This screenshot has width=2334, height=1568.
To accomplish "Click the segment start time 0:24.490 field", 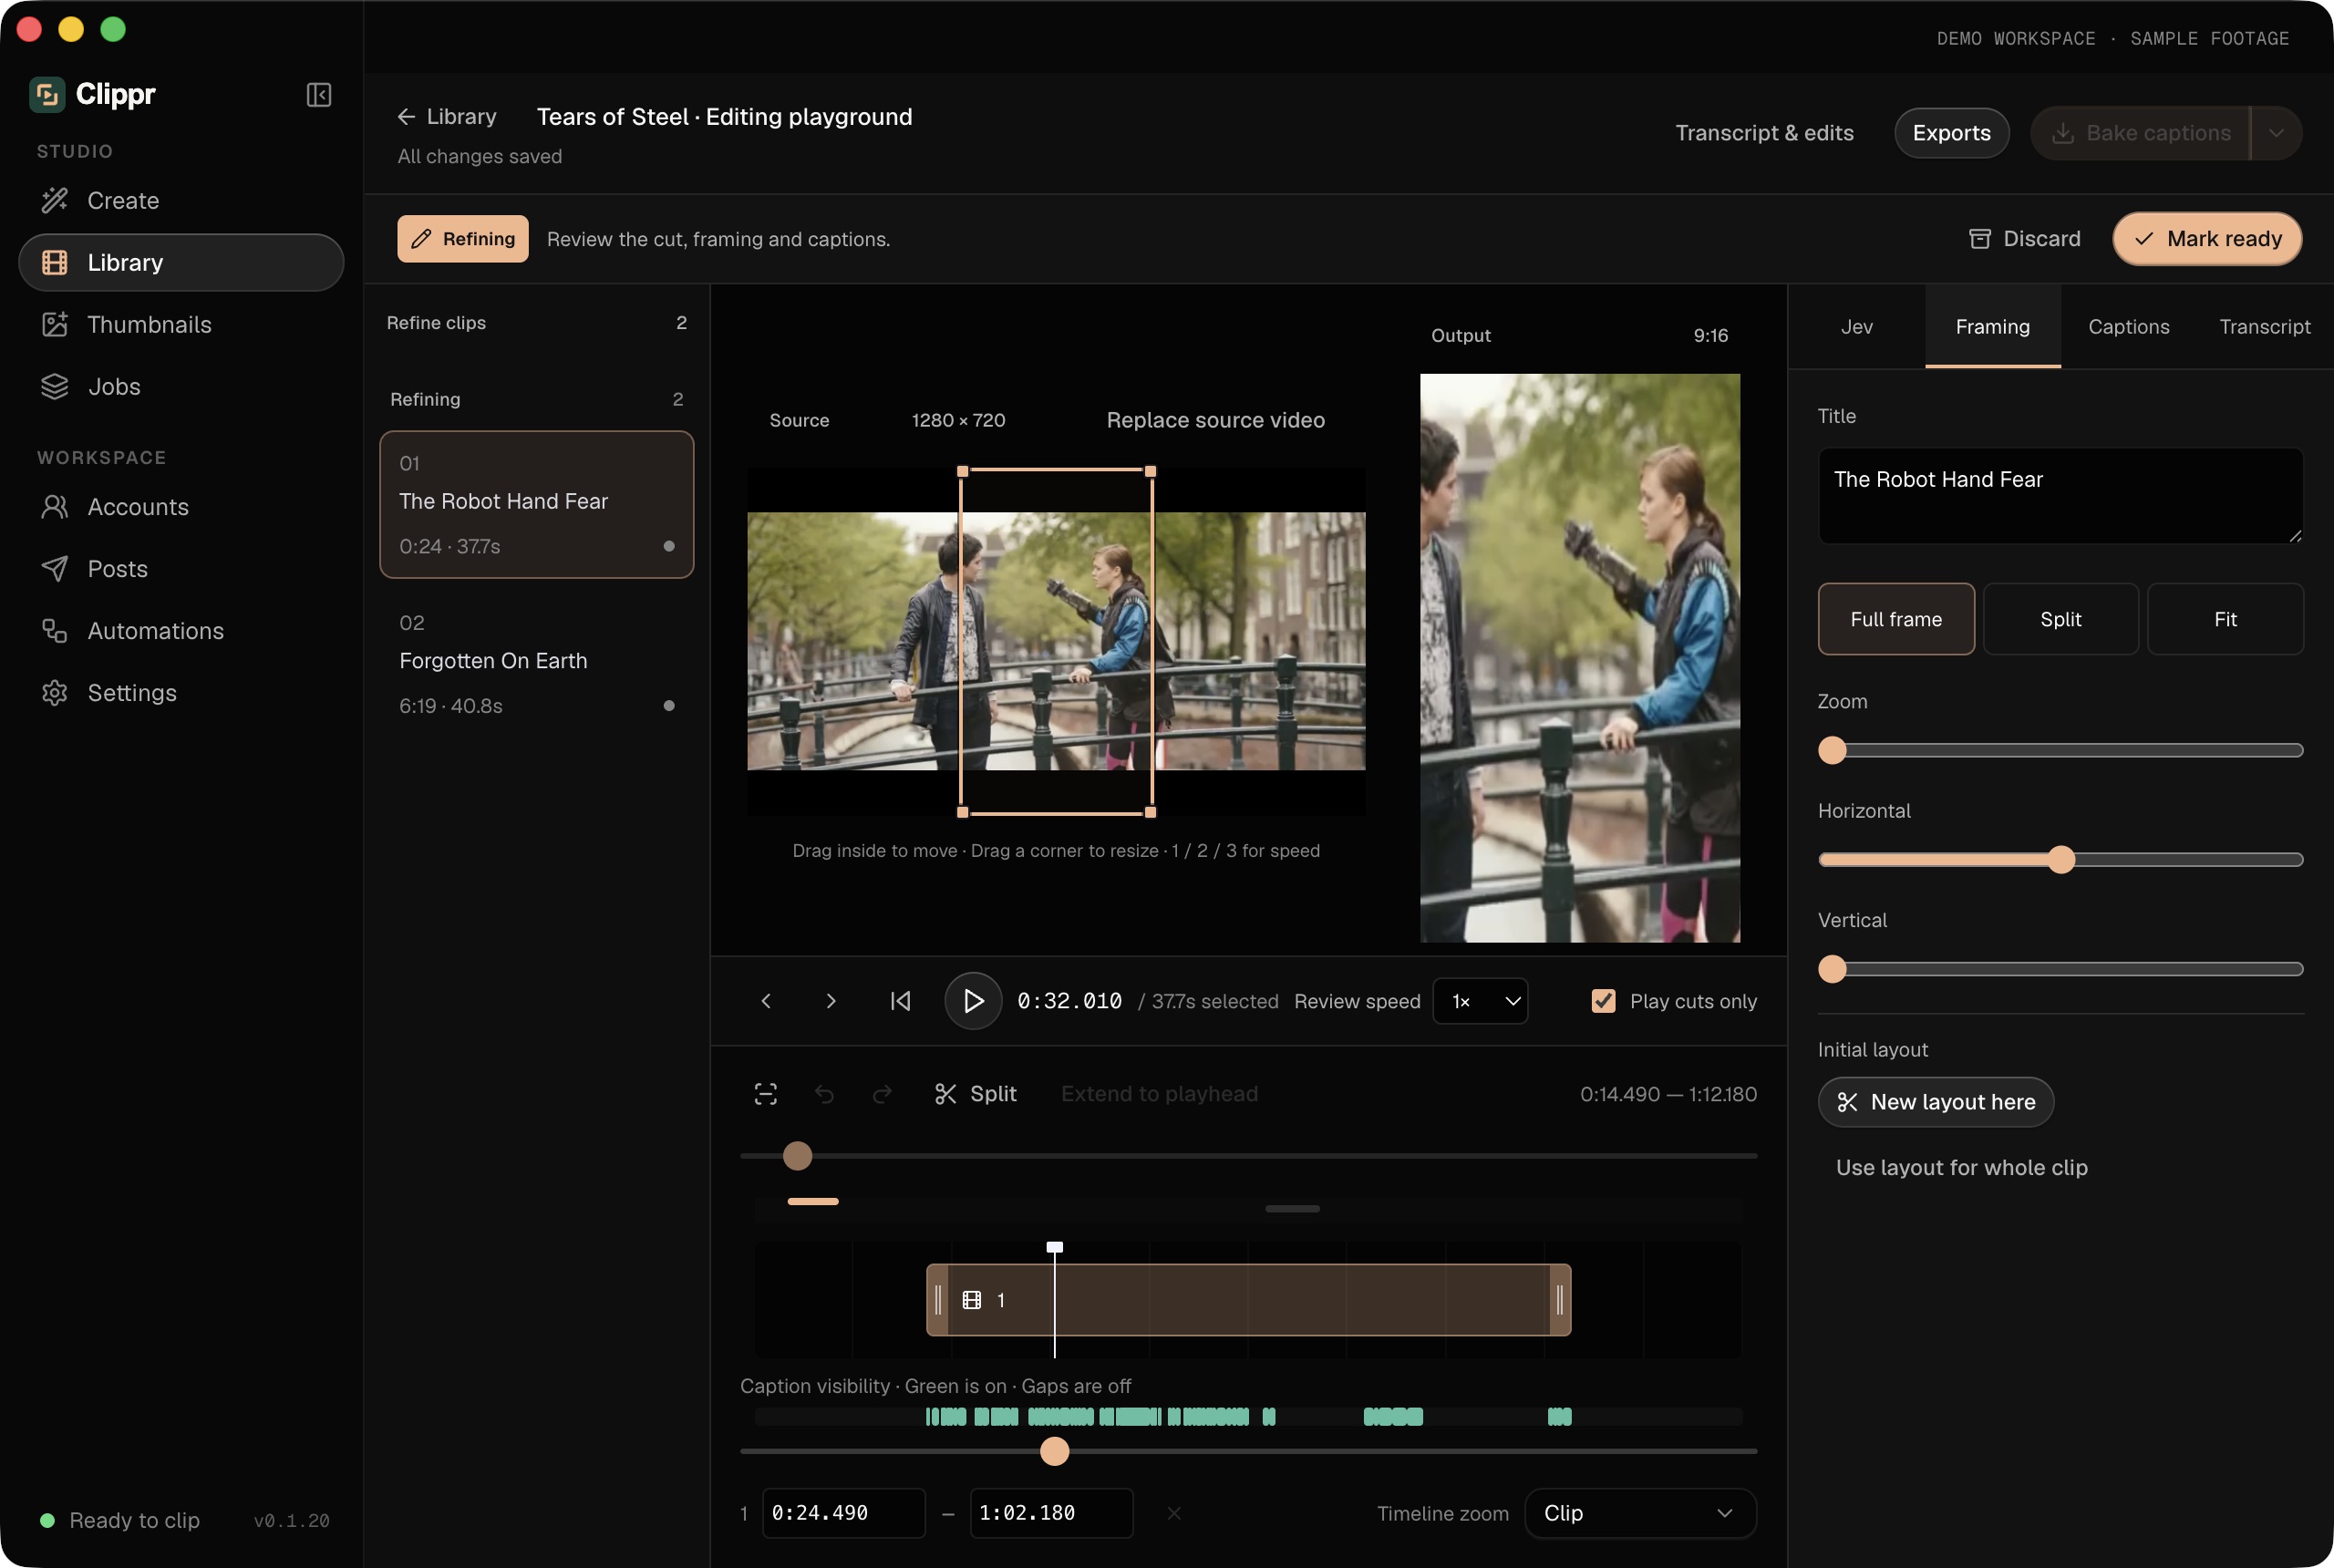I will tap(843, 1513).
